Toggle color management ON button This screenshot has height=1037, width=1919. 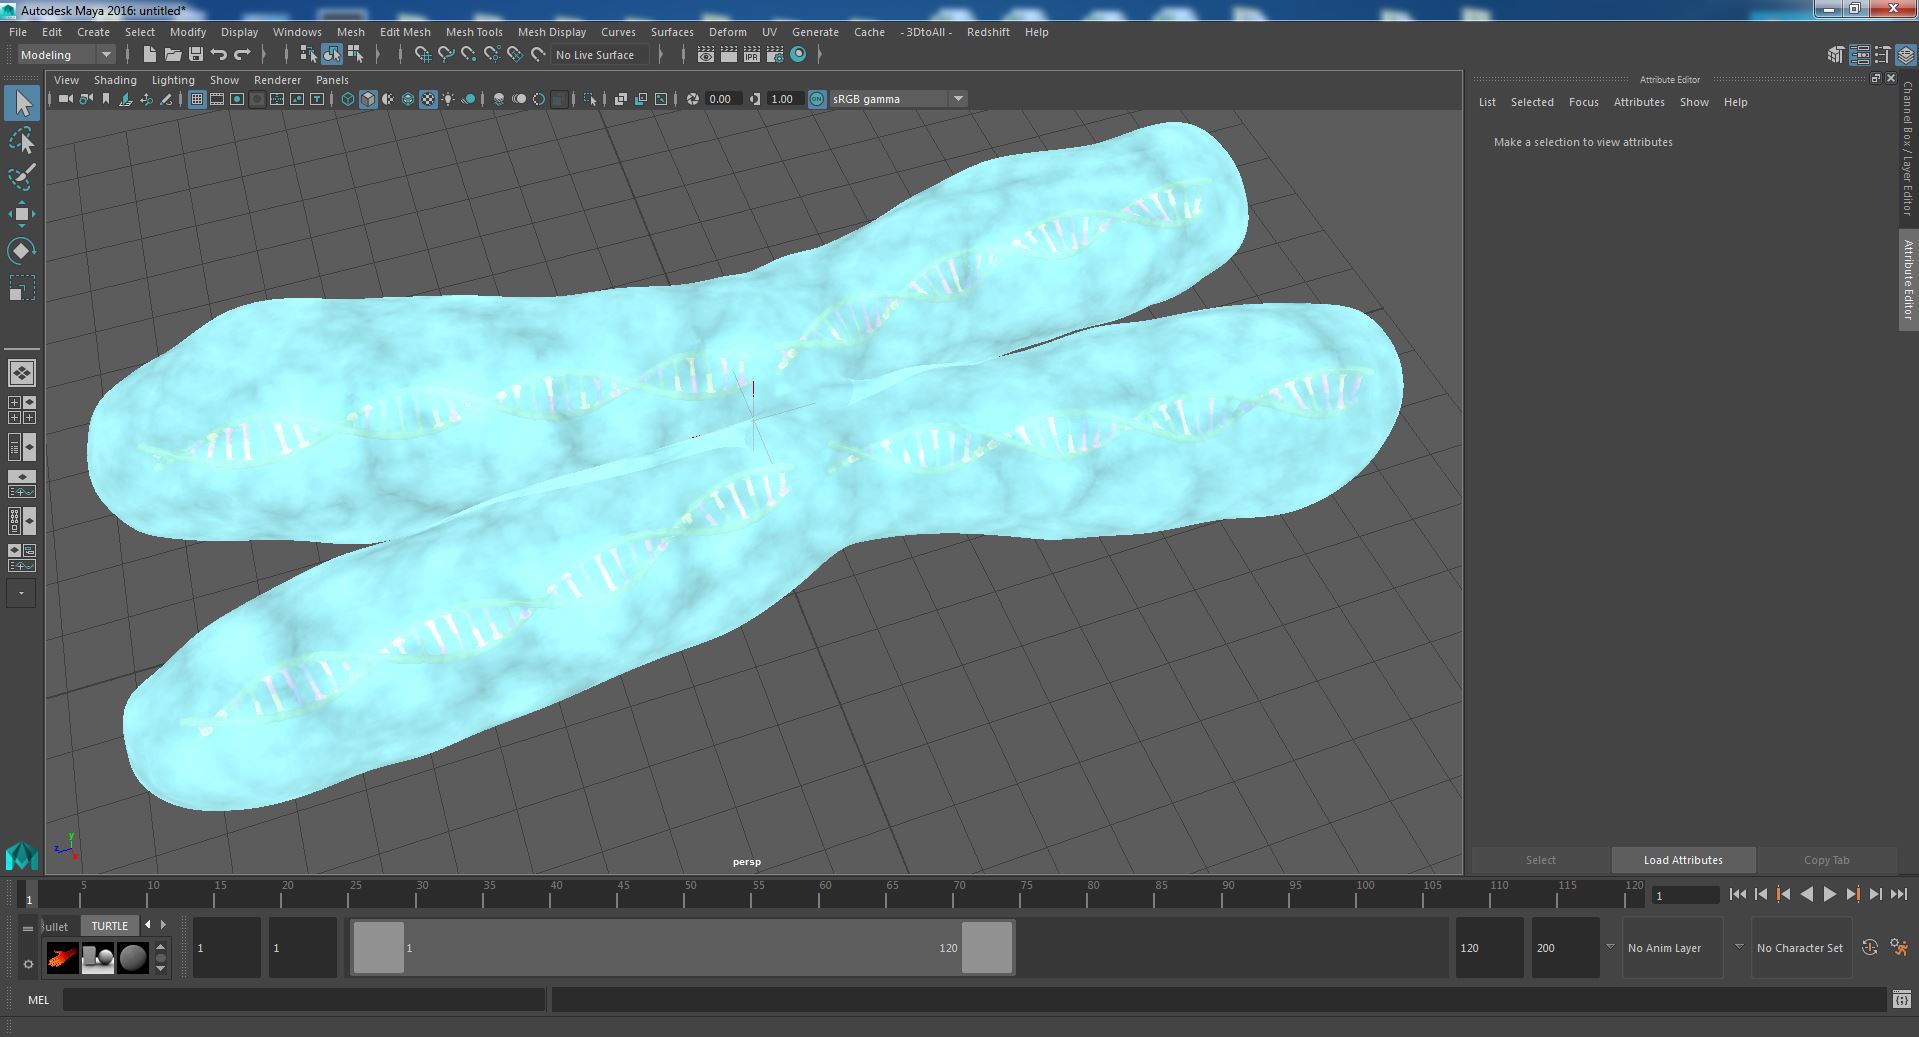tap(817, 99)
